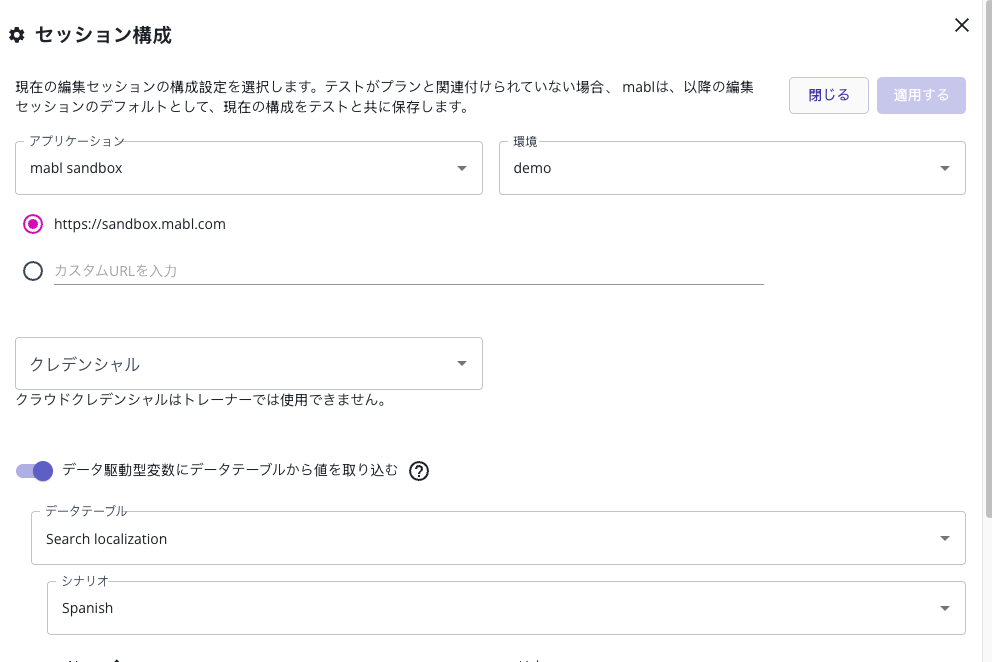Open the データテーブル dropdown showing Search localization
The height and width of the screenshot is (662, 992).
point(499,539)
